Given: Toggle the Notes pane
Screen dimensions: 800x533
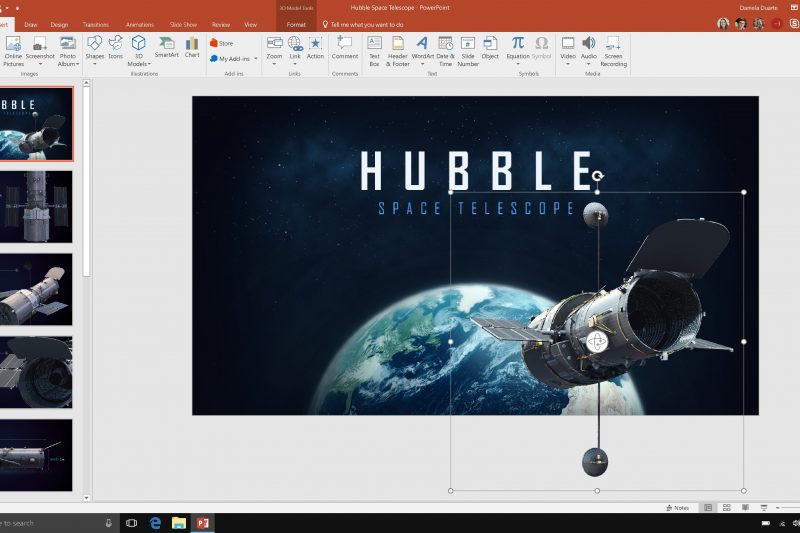Looking at the screenshot, I should (x=678, y=507).
